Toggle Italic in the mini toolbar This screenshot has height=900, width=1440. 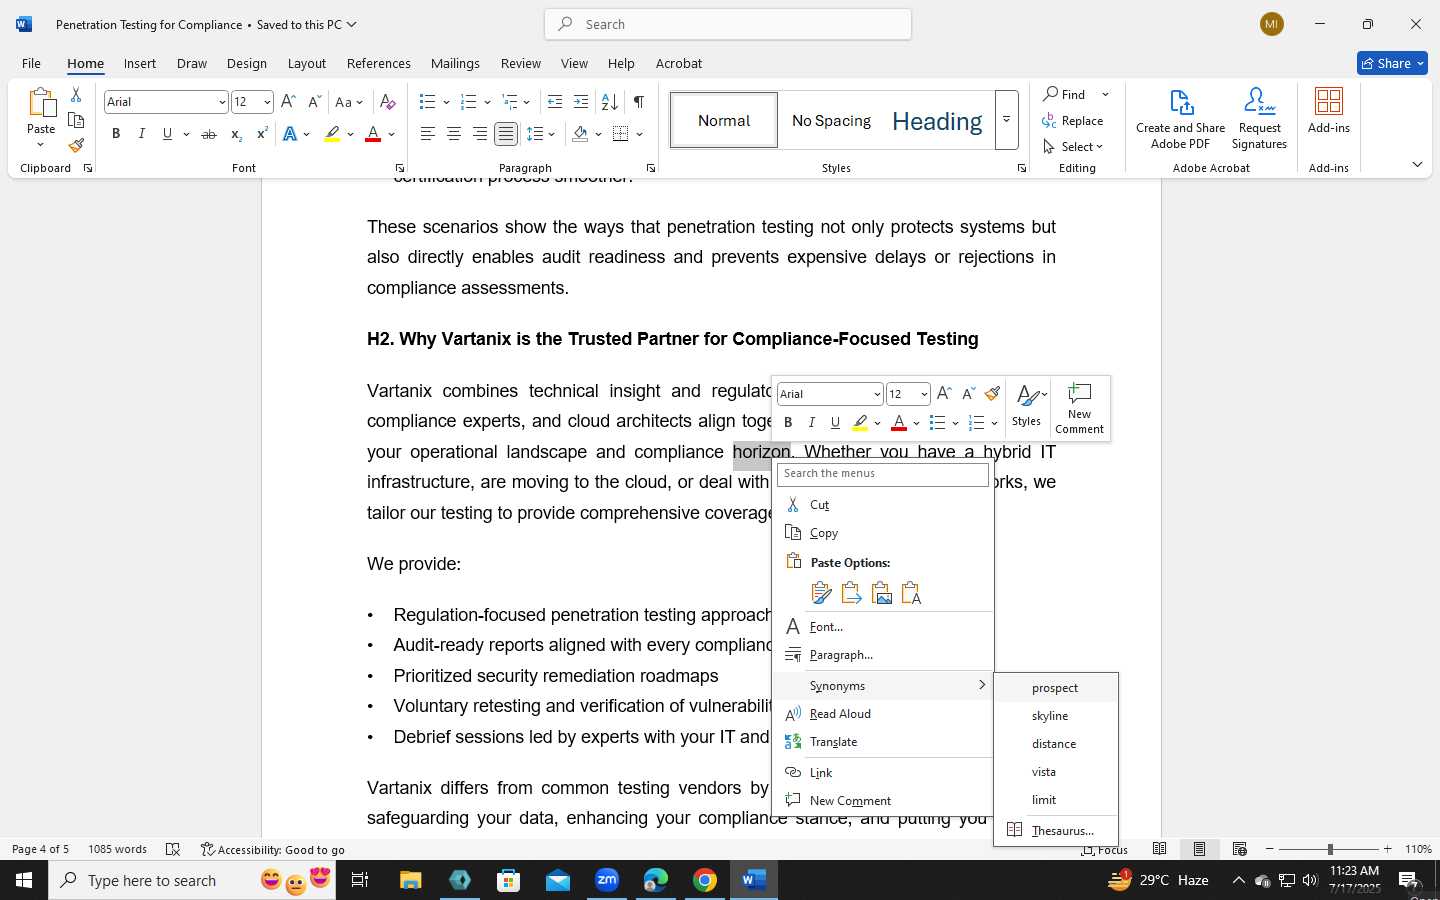812,423
